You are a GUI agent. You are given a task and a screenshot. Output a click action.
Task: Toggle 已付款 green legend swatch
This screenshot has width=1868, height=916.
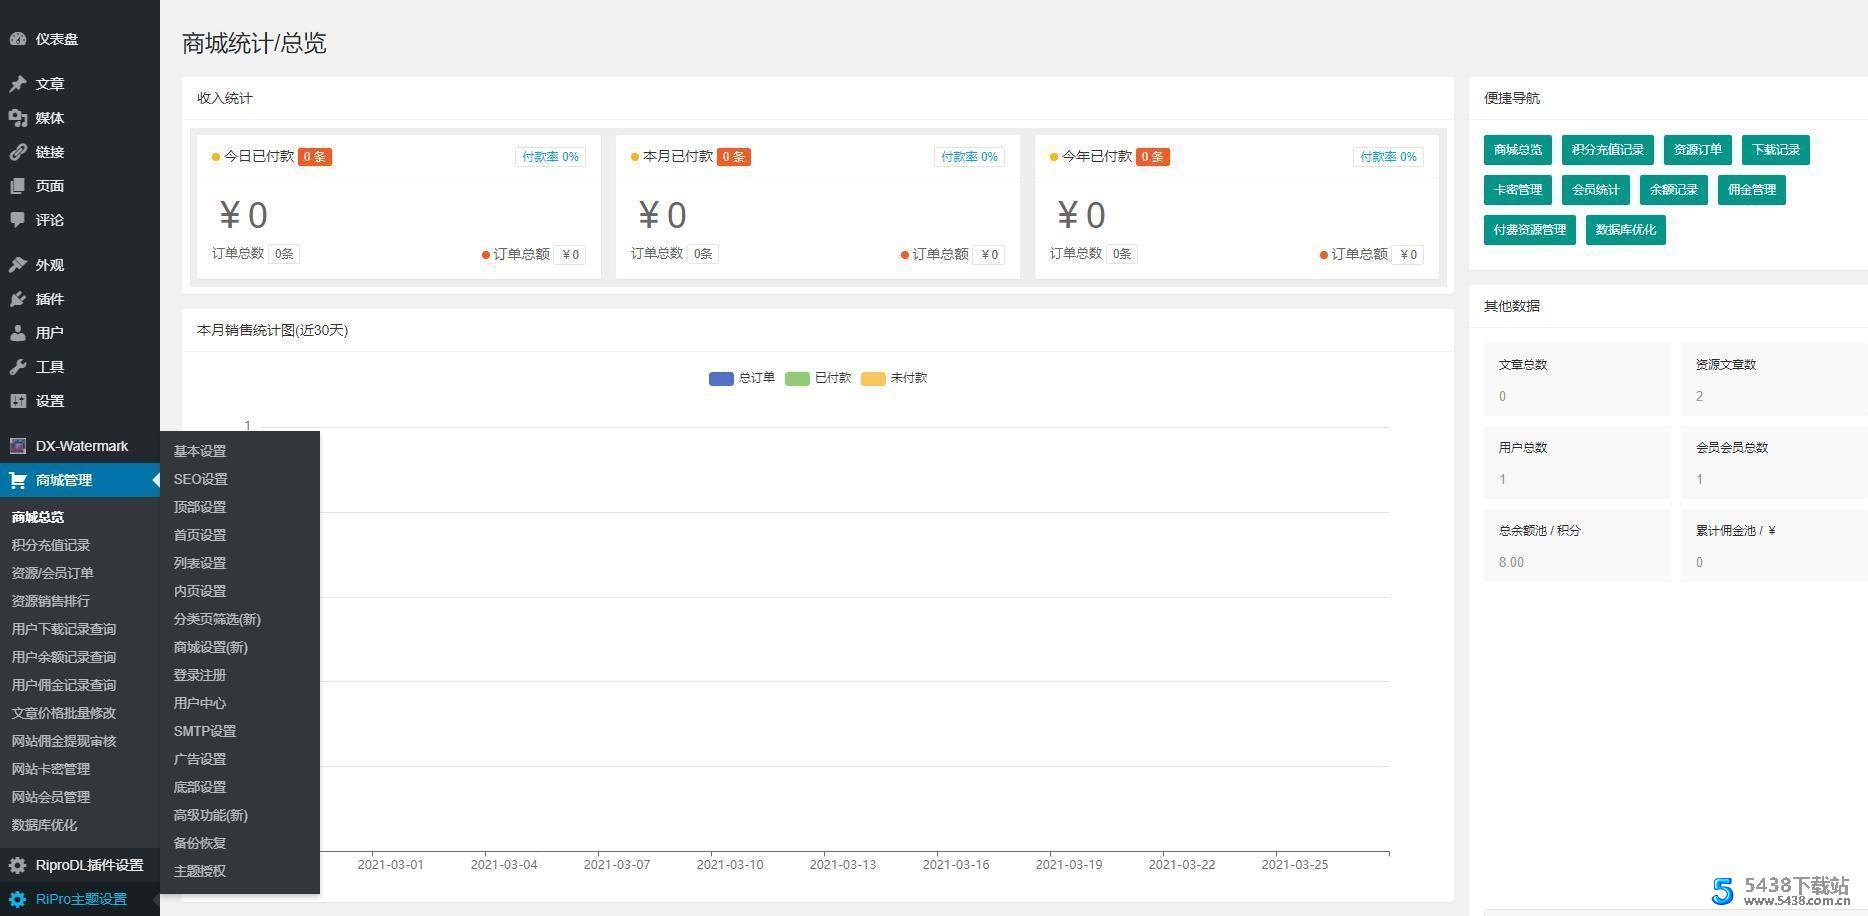[797, 379]
